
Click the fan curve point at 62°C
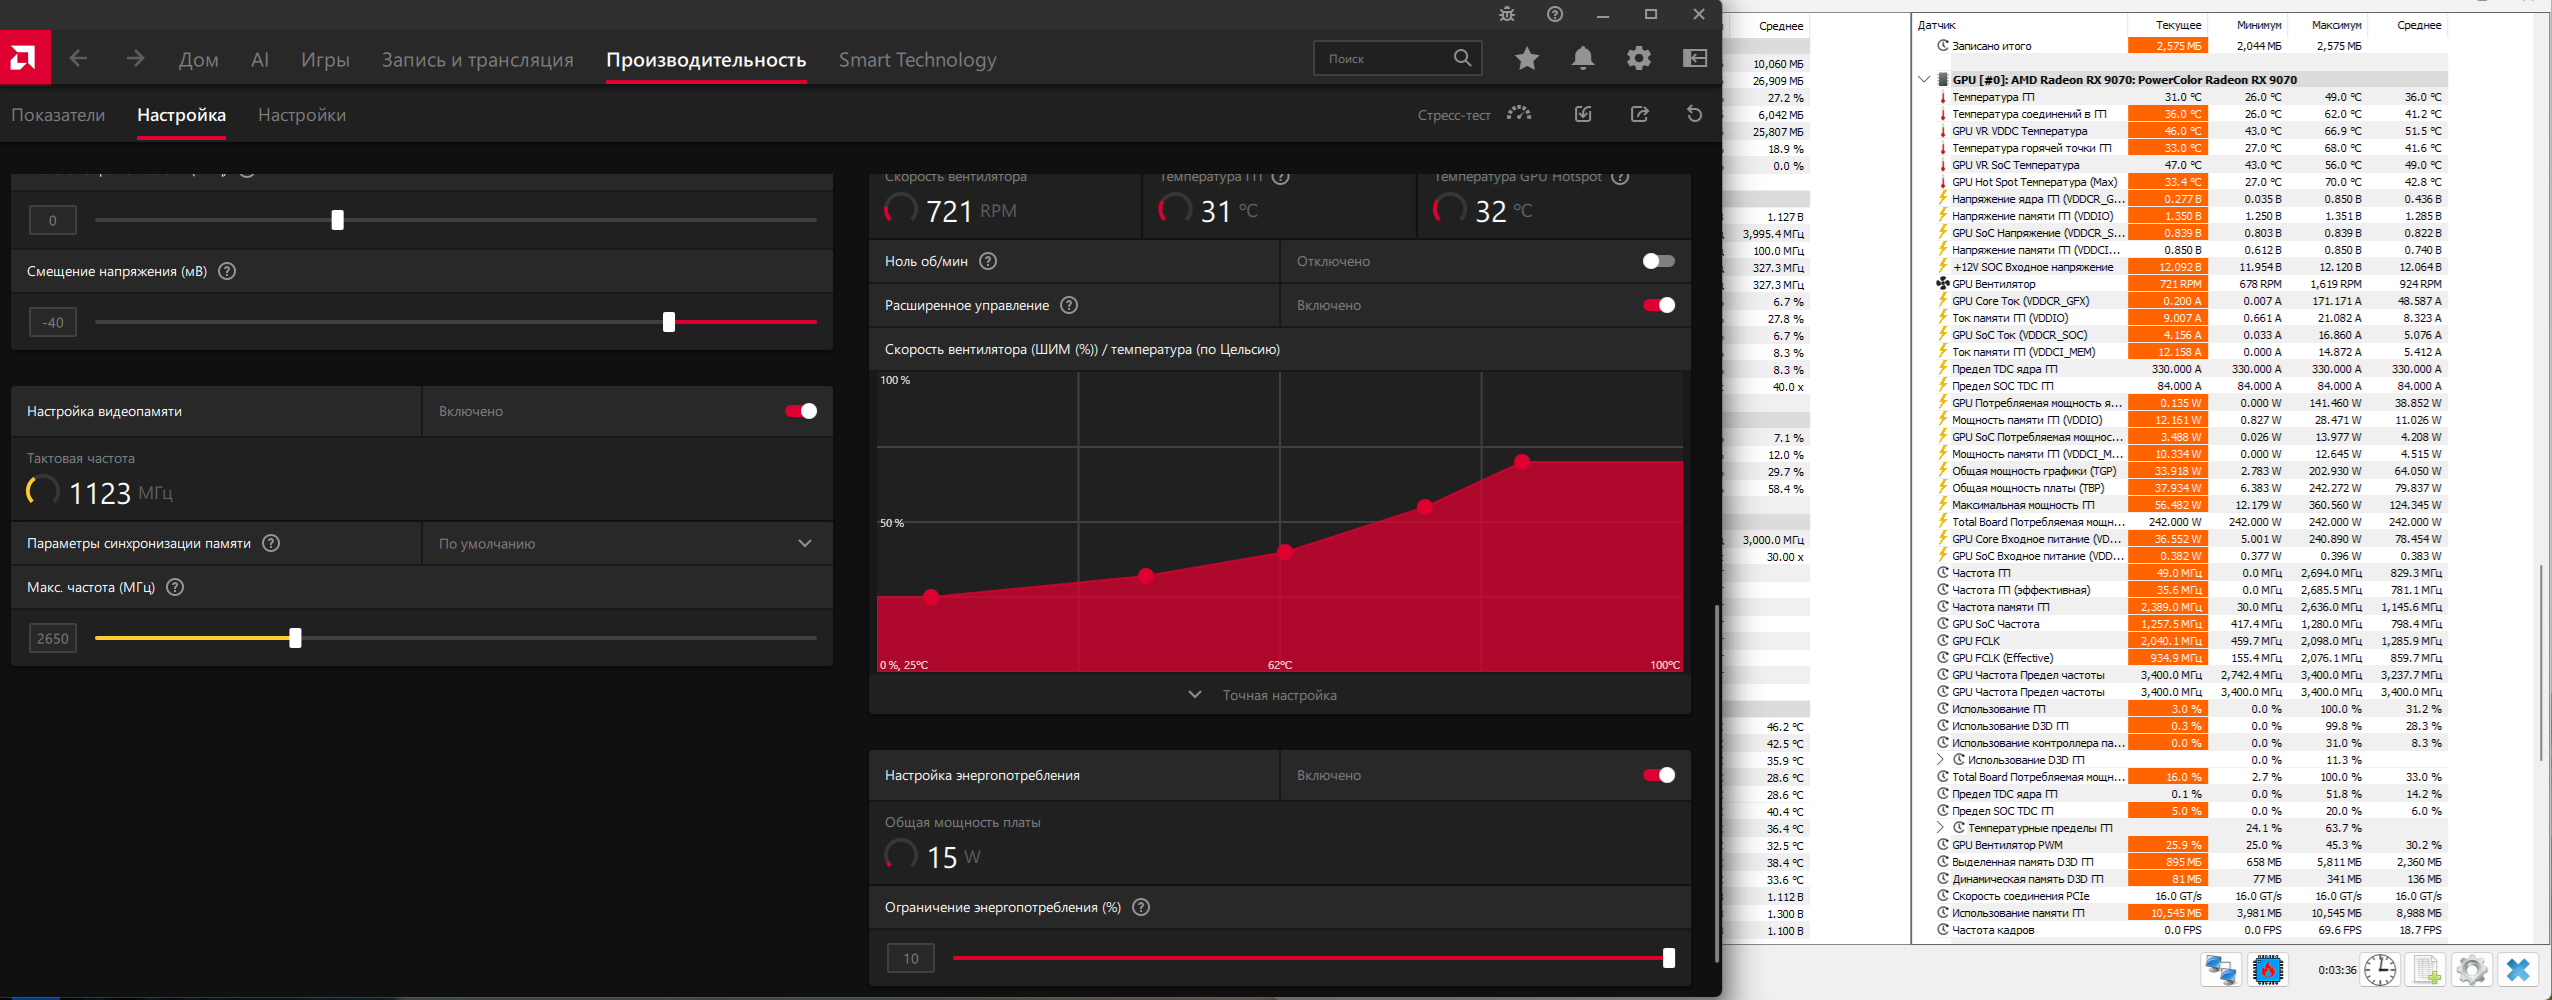[x=1285, y=551]
